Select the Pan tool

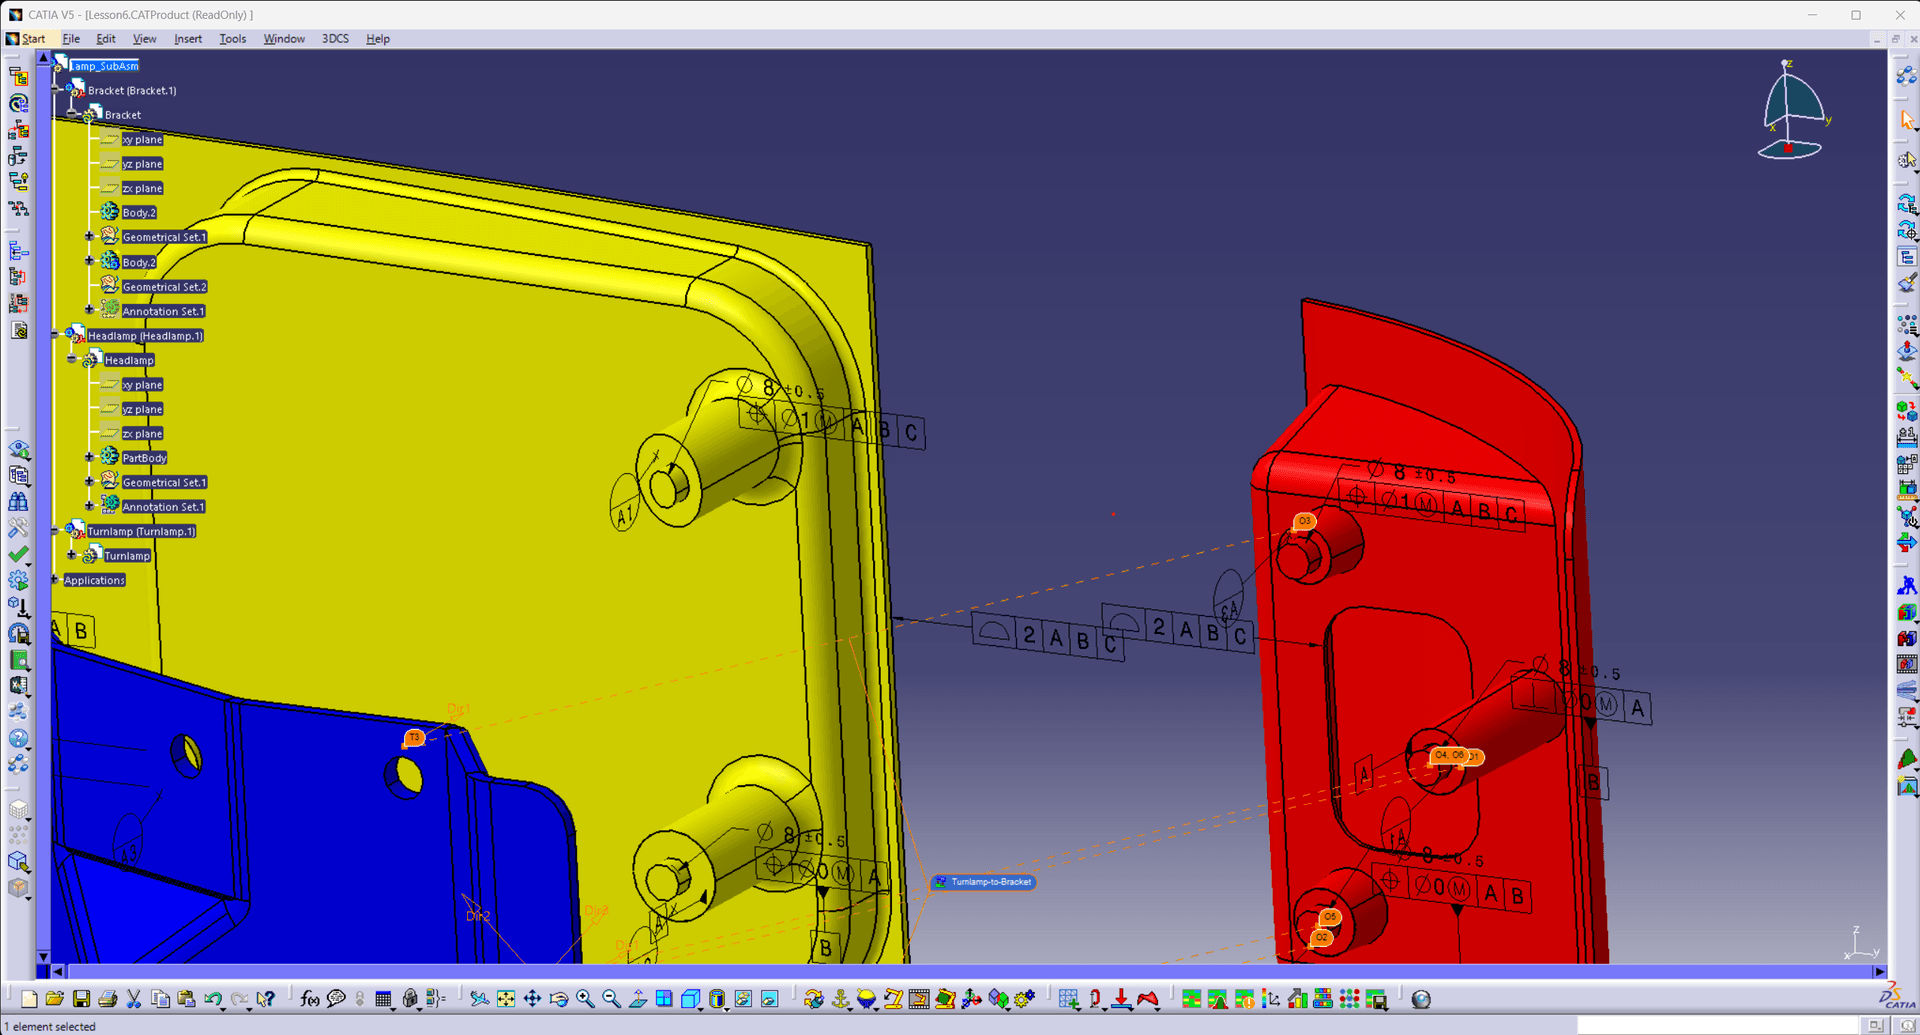point(532,998)
